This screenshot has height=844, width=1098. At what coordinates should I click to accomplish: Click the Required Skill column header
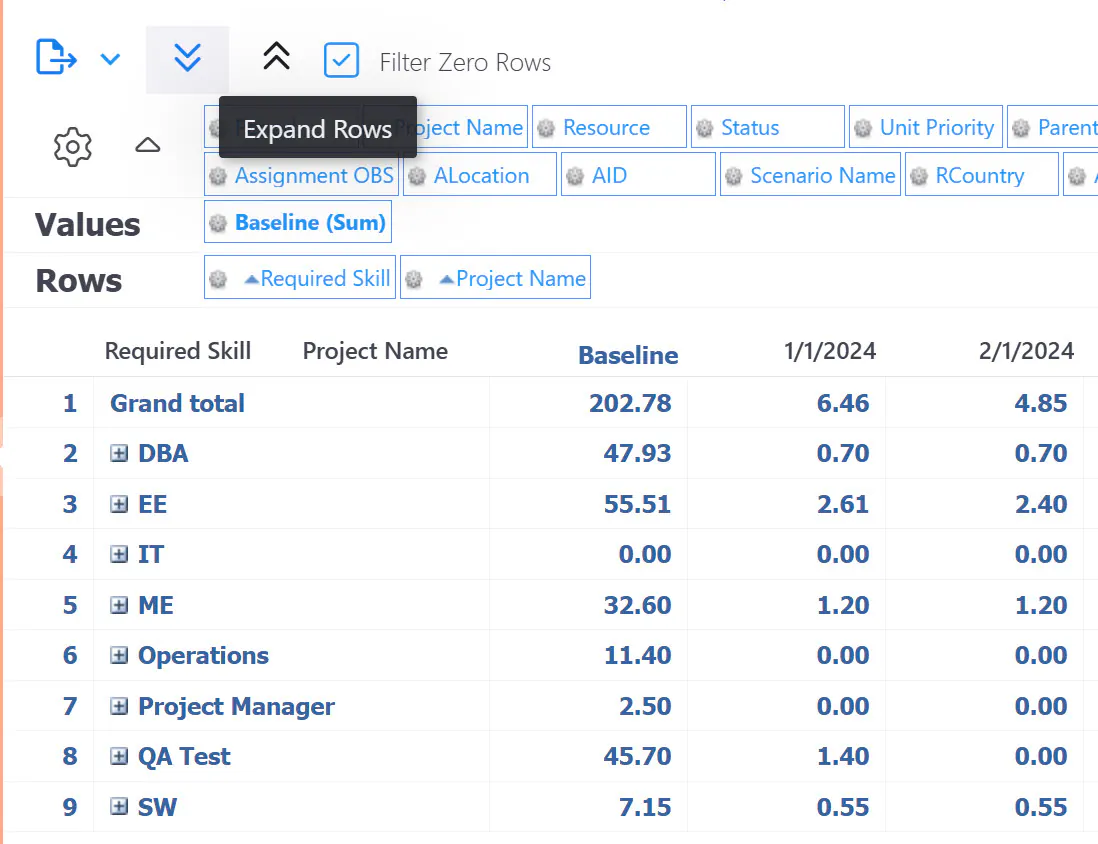pyautogui.click(x=178, y=351)
